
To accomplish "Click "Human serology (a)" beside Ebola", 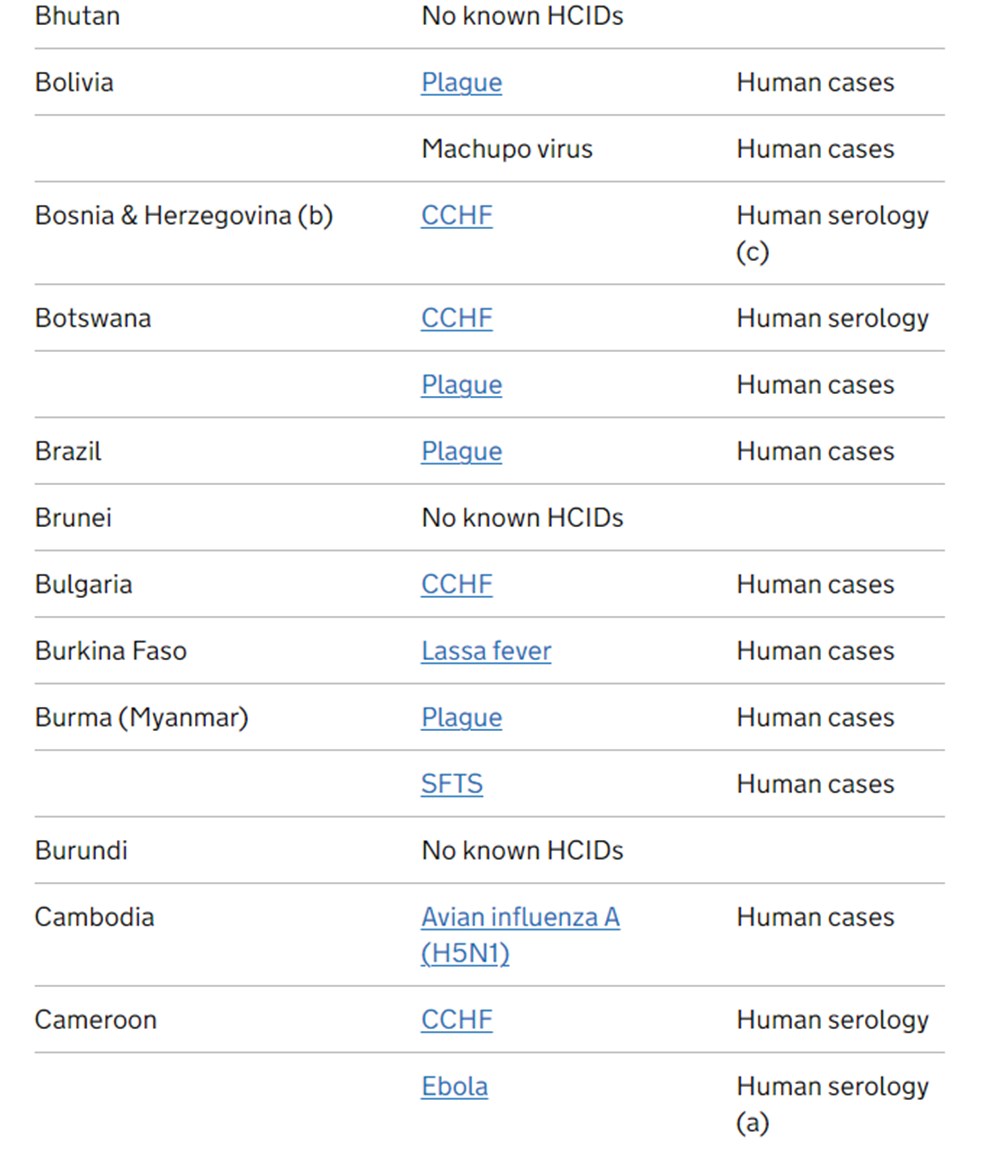I will 832,1104.
